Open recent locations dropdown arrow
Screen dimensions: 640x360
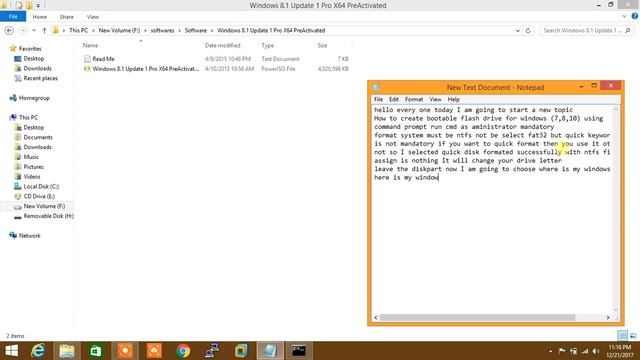34,31
